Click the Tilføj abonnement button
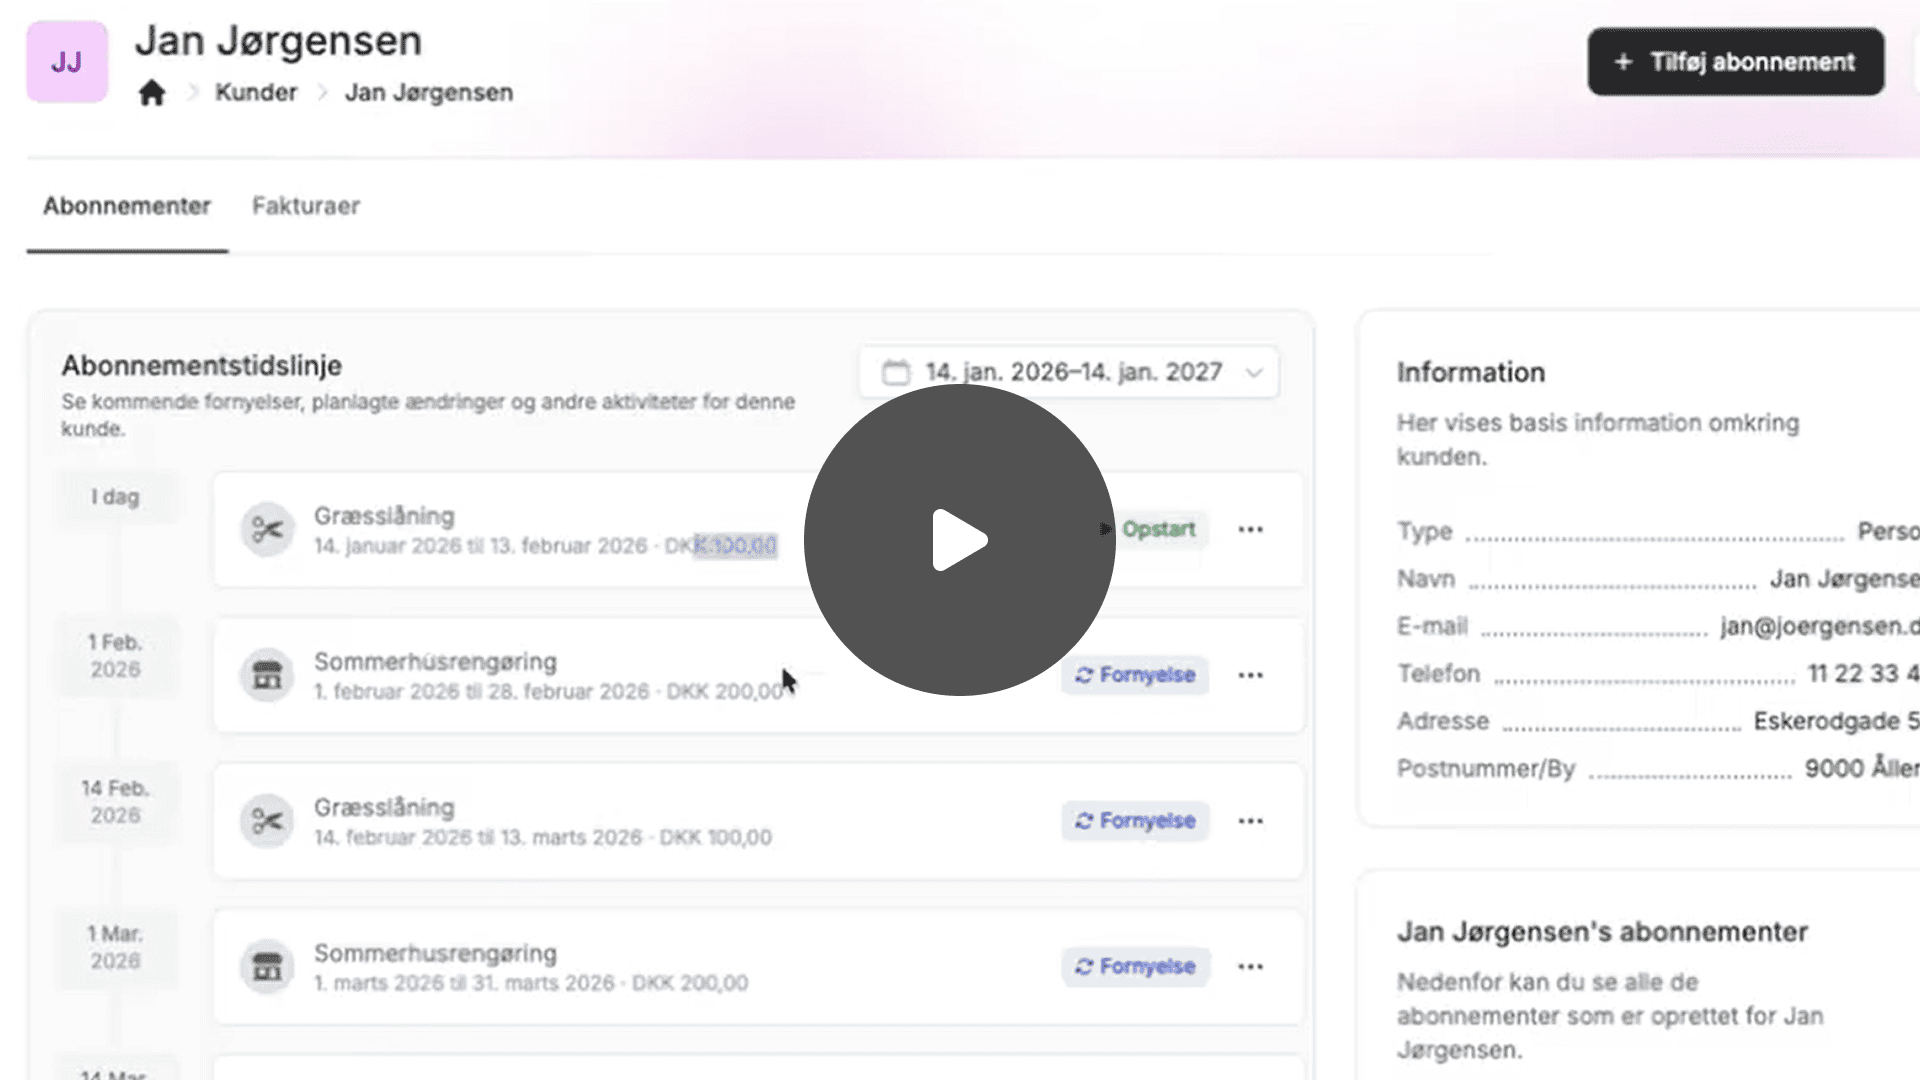This screenshot has width=1920, height=1080. (x=1735, y=62)
